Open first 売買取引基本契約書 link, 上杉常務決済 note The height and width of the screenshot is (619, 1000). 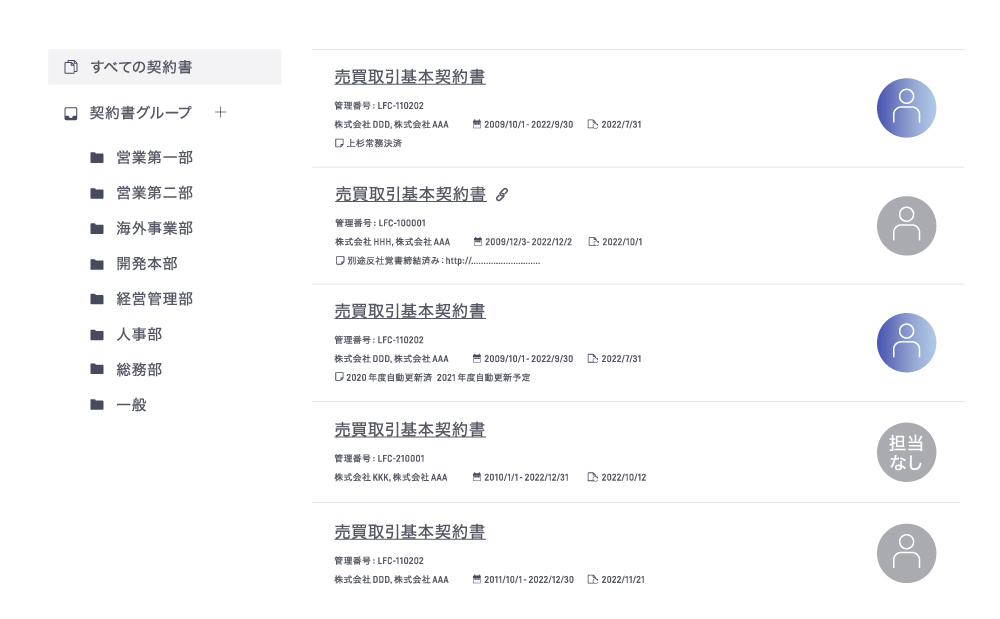coord(410,78)
